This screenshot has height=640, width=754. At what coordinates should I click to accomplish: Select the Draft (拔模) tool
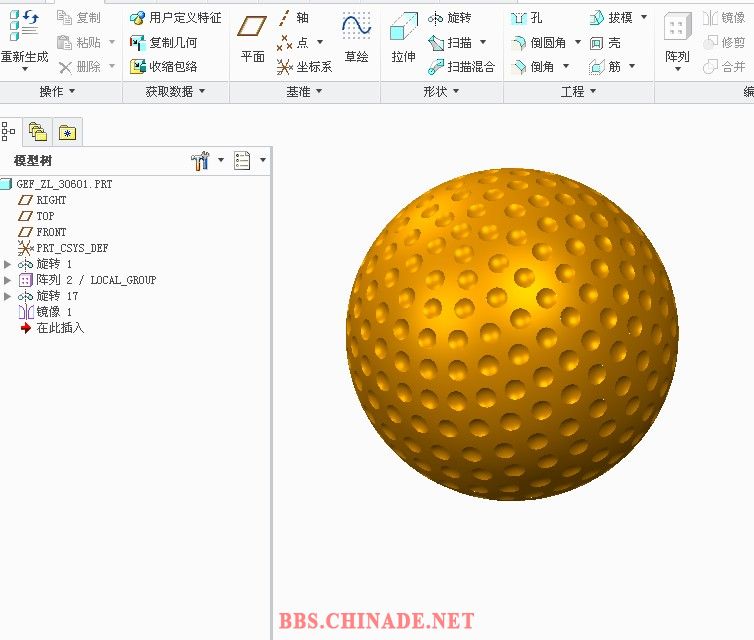click(611, 18)
